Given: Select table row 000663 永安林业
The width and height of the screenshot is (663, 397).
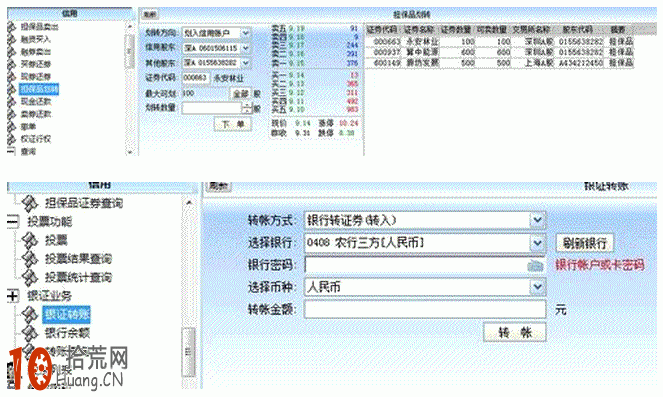Looking at the screenshot, I should point(499,42).
